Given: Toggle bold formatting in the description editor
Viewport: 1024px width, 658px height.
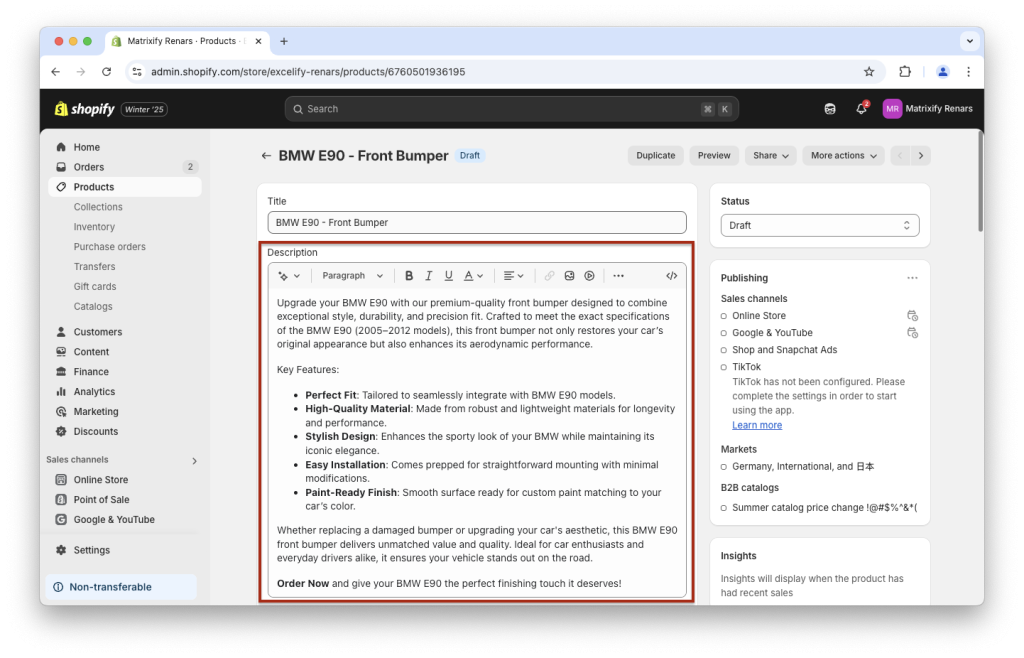Looking at the screenshot, I should (409, 275).
